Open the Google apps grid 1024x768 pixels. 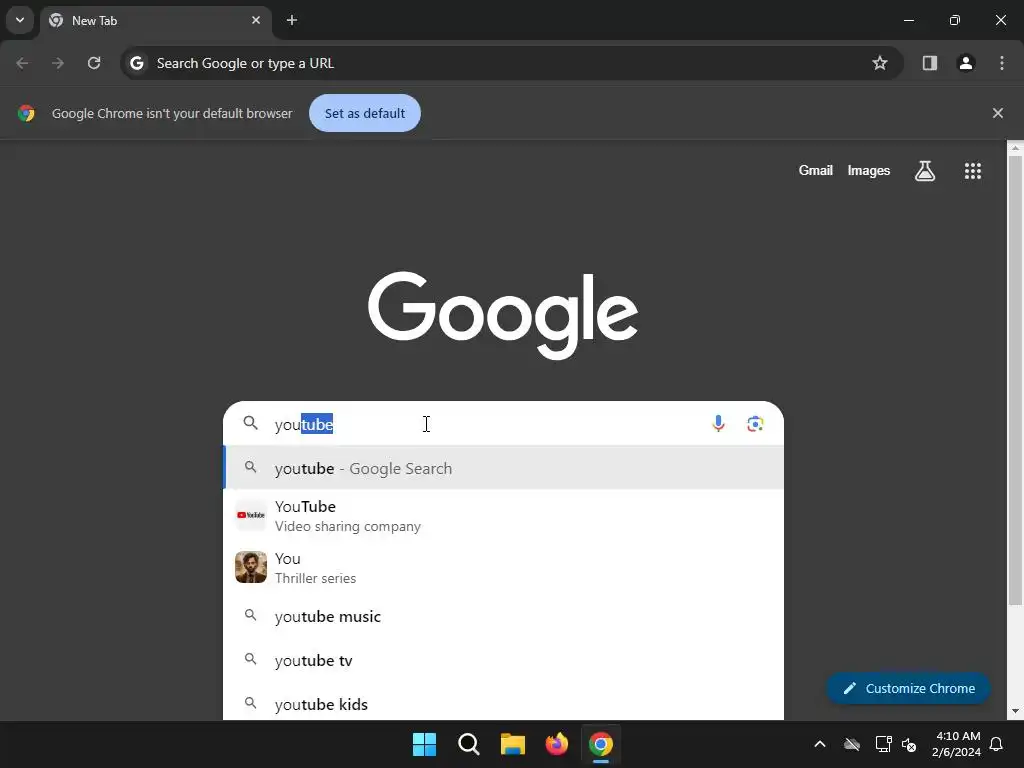tap(972, 171)
